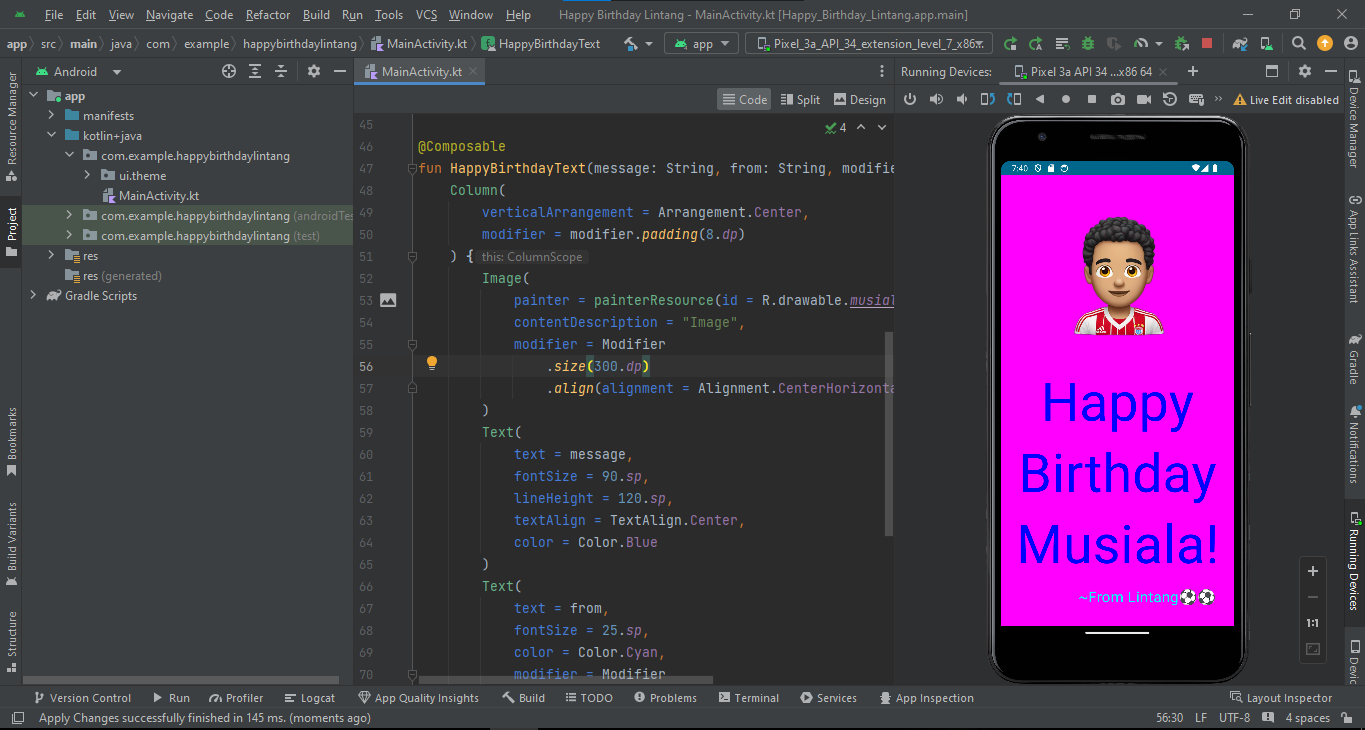Collapse the app module tree node
This screenshot has height=730, width=1365.
point(34,96)
